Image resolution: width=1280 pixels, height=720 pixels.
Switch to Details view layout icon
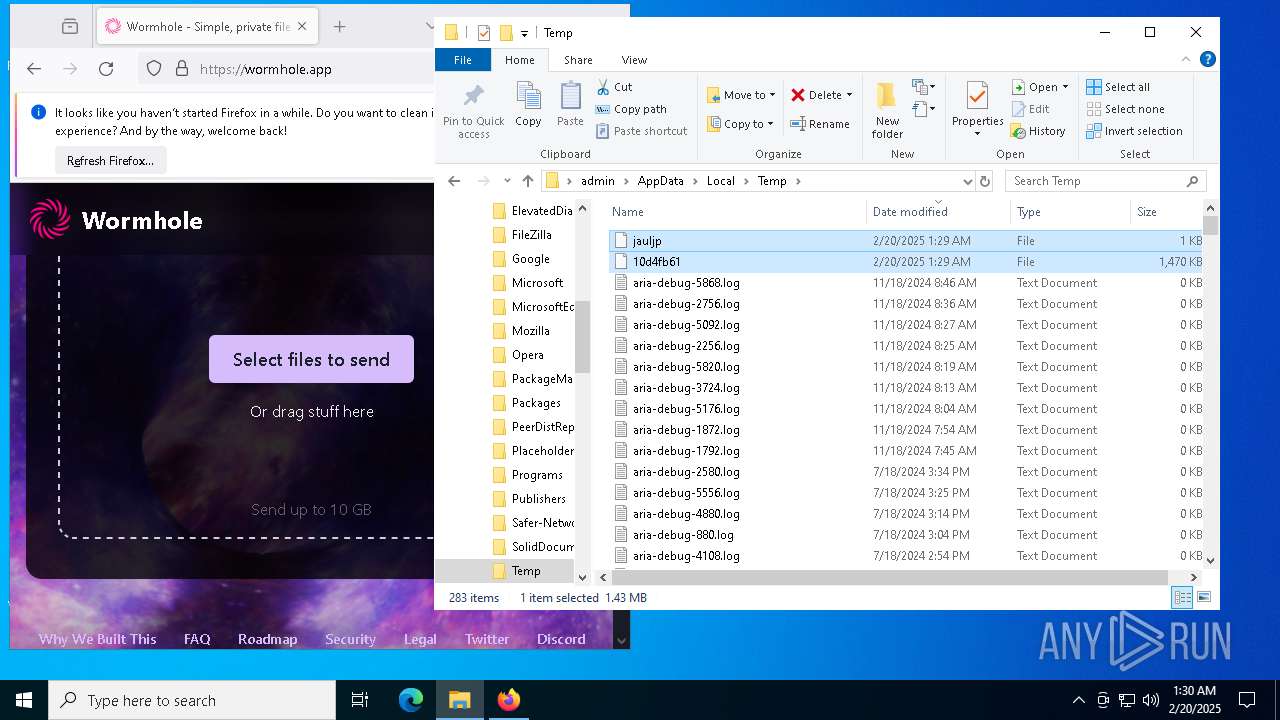point(1183,598)
